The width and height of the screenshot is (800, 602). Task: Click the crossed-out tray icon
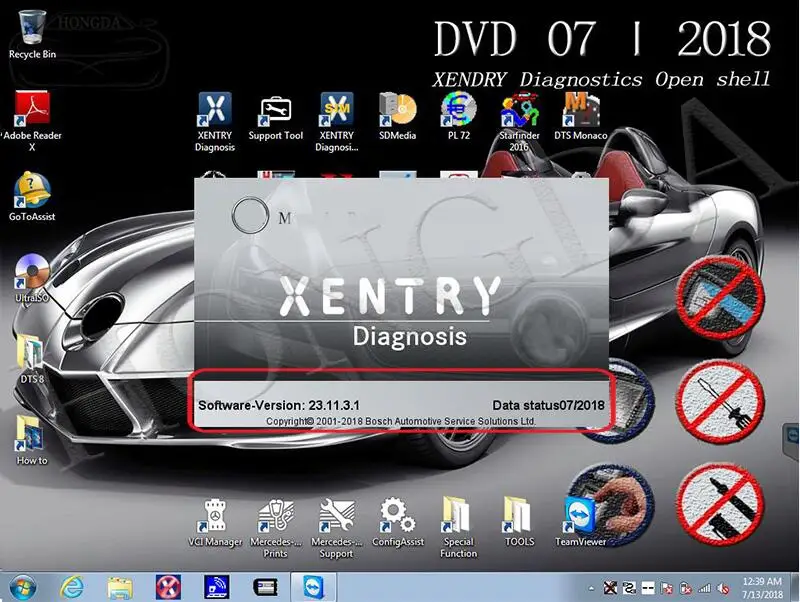coord(610,588)
